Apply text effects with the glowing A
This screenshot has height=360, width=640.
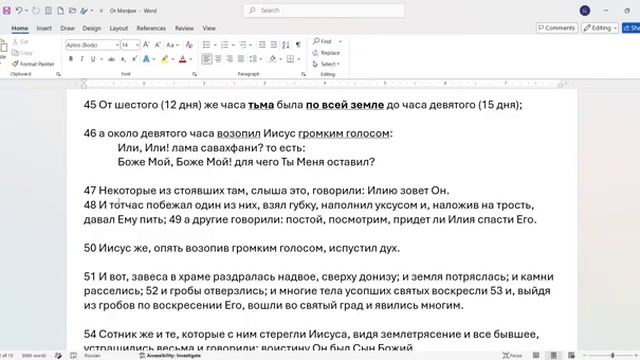tap(146, 59)
